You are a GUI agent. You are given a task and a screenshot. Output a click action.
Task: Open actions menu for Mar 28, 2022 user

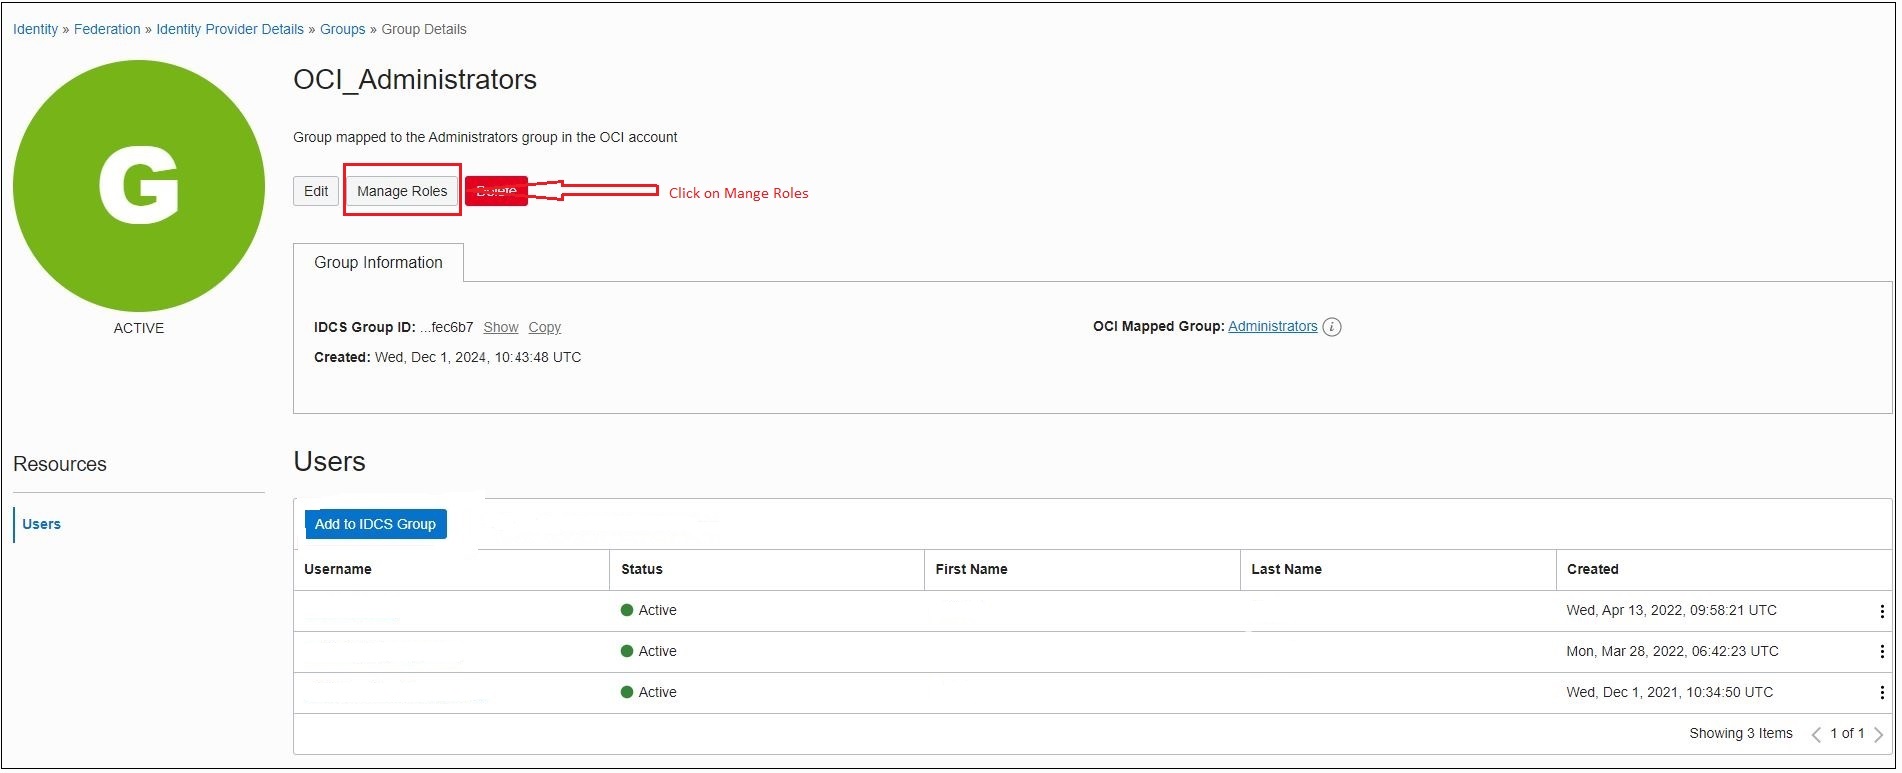pos(1881,652)
